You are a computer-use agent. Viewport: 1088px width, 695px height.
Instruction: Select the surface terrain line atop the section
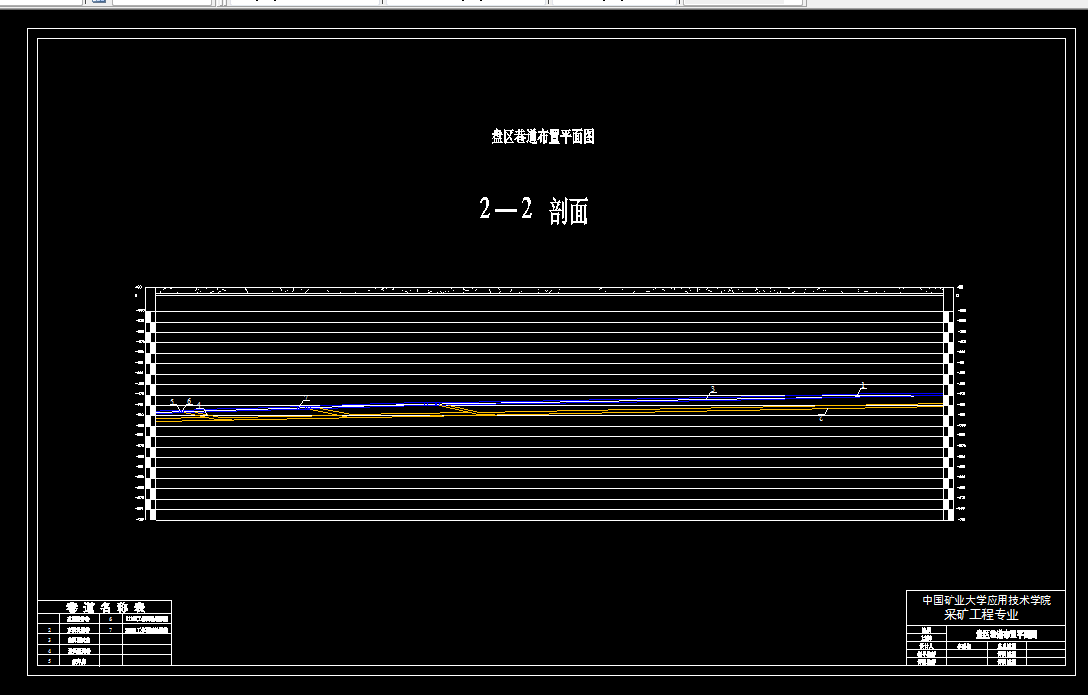pos(549,291)
